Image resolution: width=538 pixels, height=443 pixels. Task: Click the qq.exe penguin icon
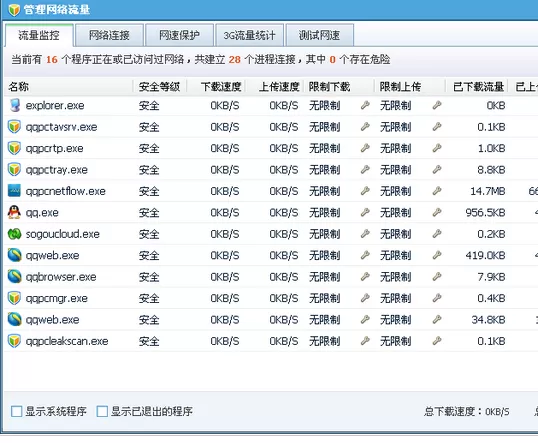pos(14,212)
